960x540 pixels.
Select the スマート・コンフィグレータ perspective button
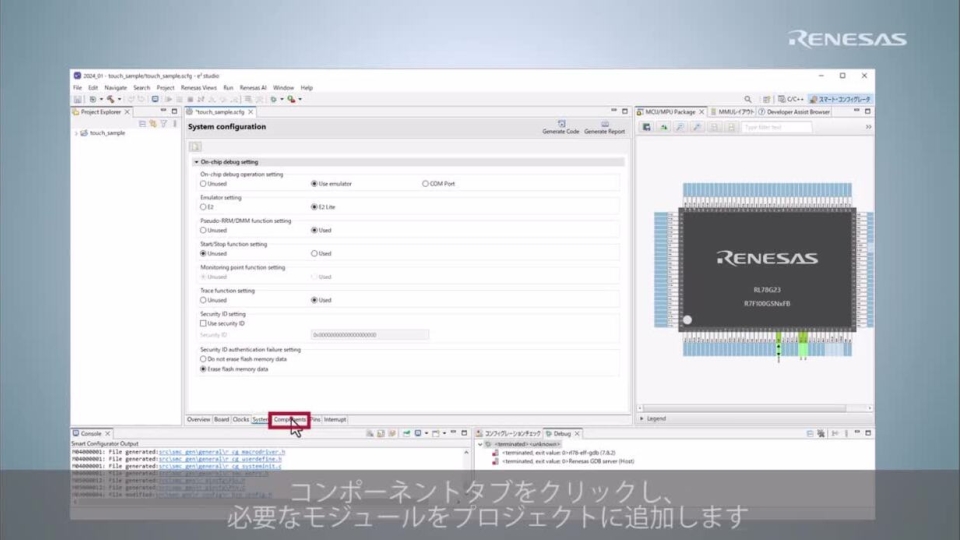(x=839, y=99)
